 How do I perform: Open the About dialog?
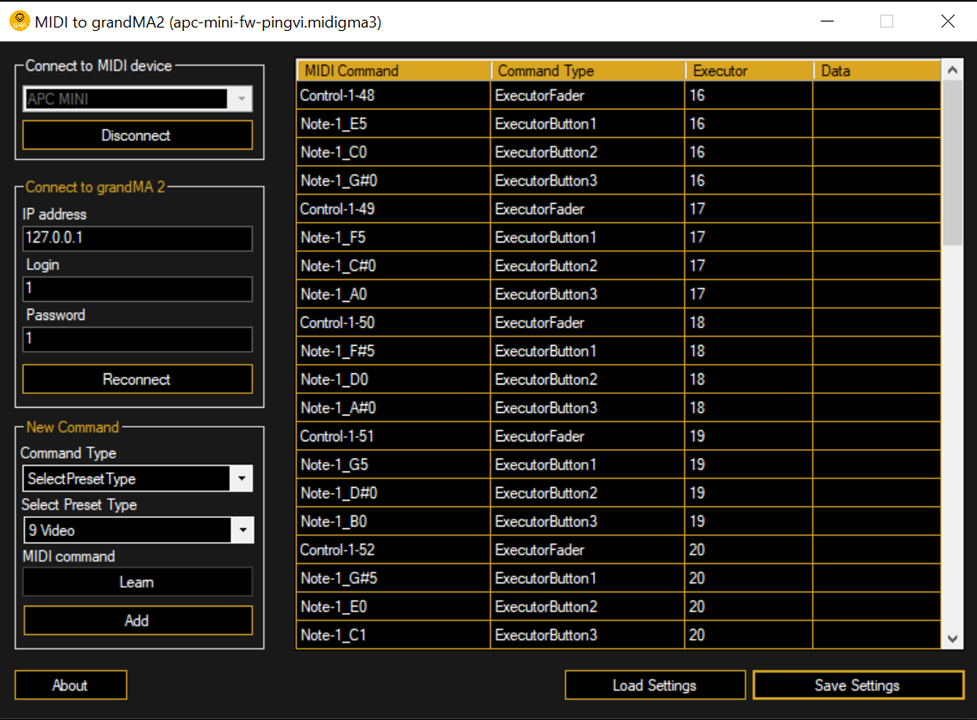point(70,685)
